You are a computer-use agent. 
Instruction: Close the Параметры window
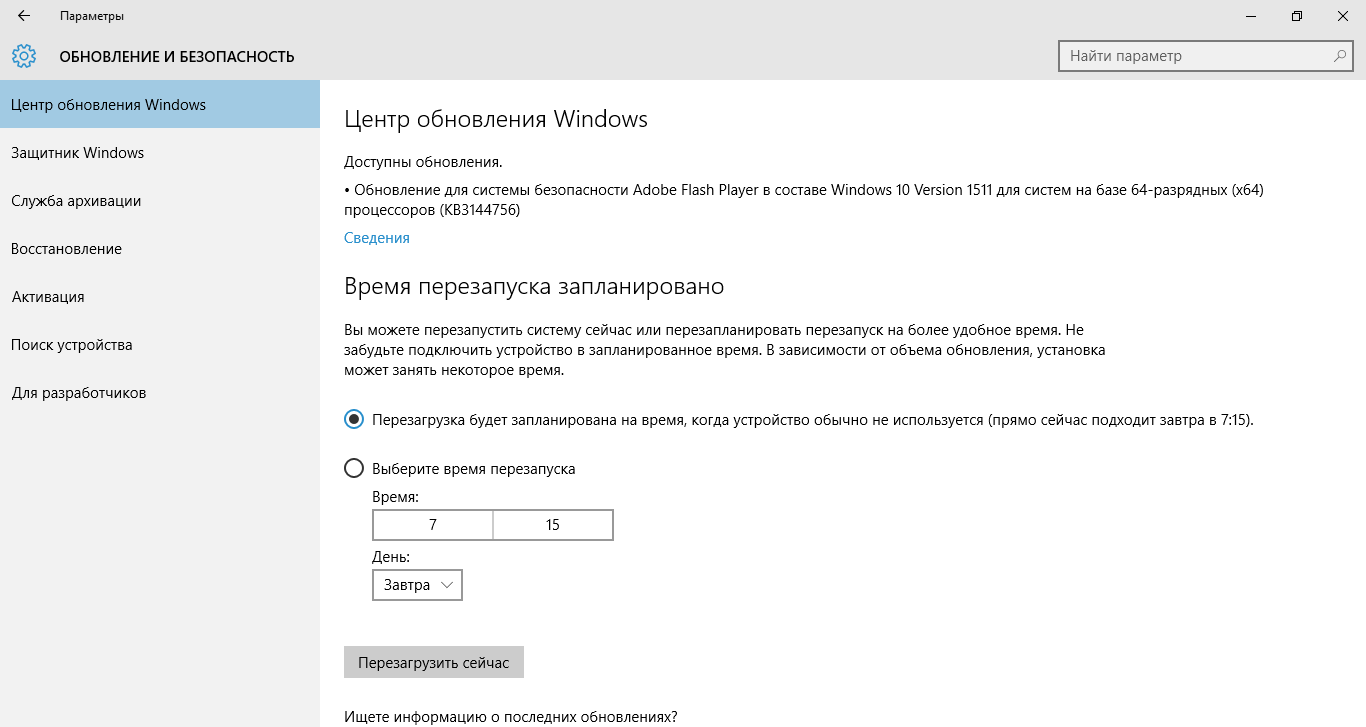tap(1343, 16)
